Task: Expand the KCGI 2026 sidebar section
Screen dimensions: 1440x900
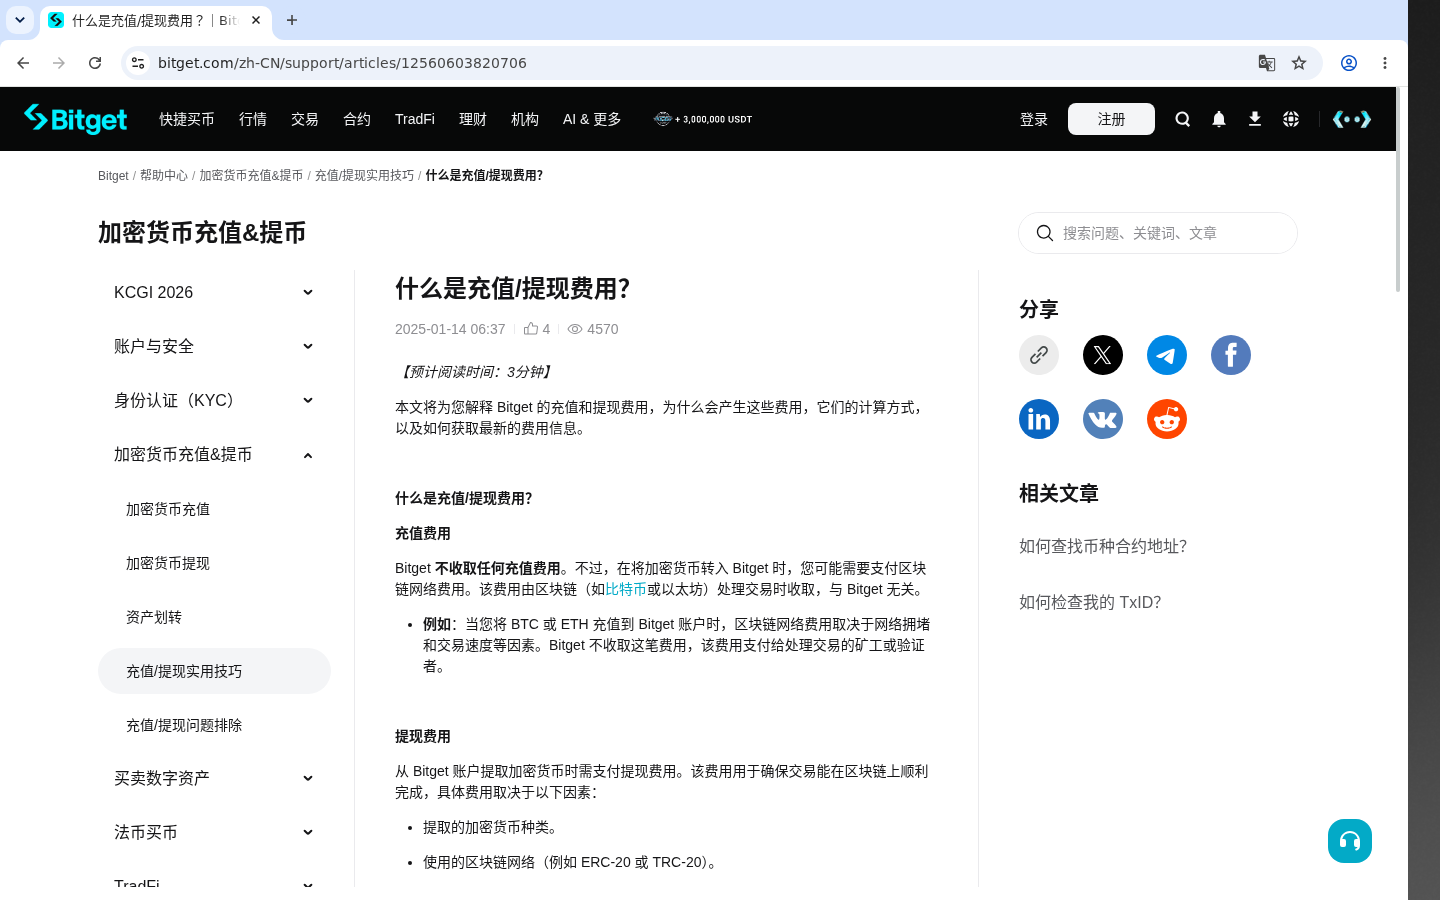Action: pyautogui.click(x=214, y=292)
